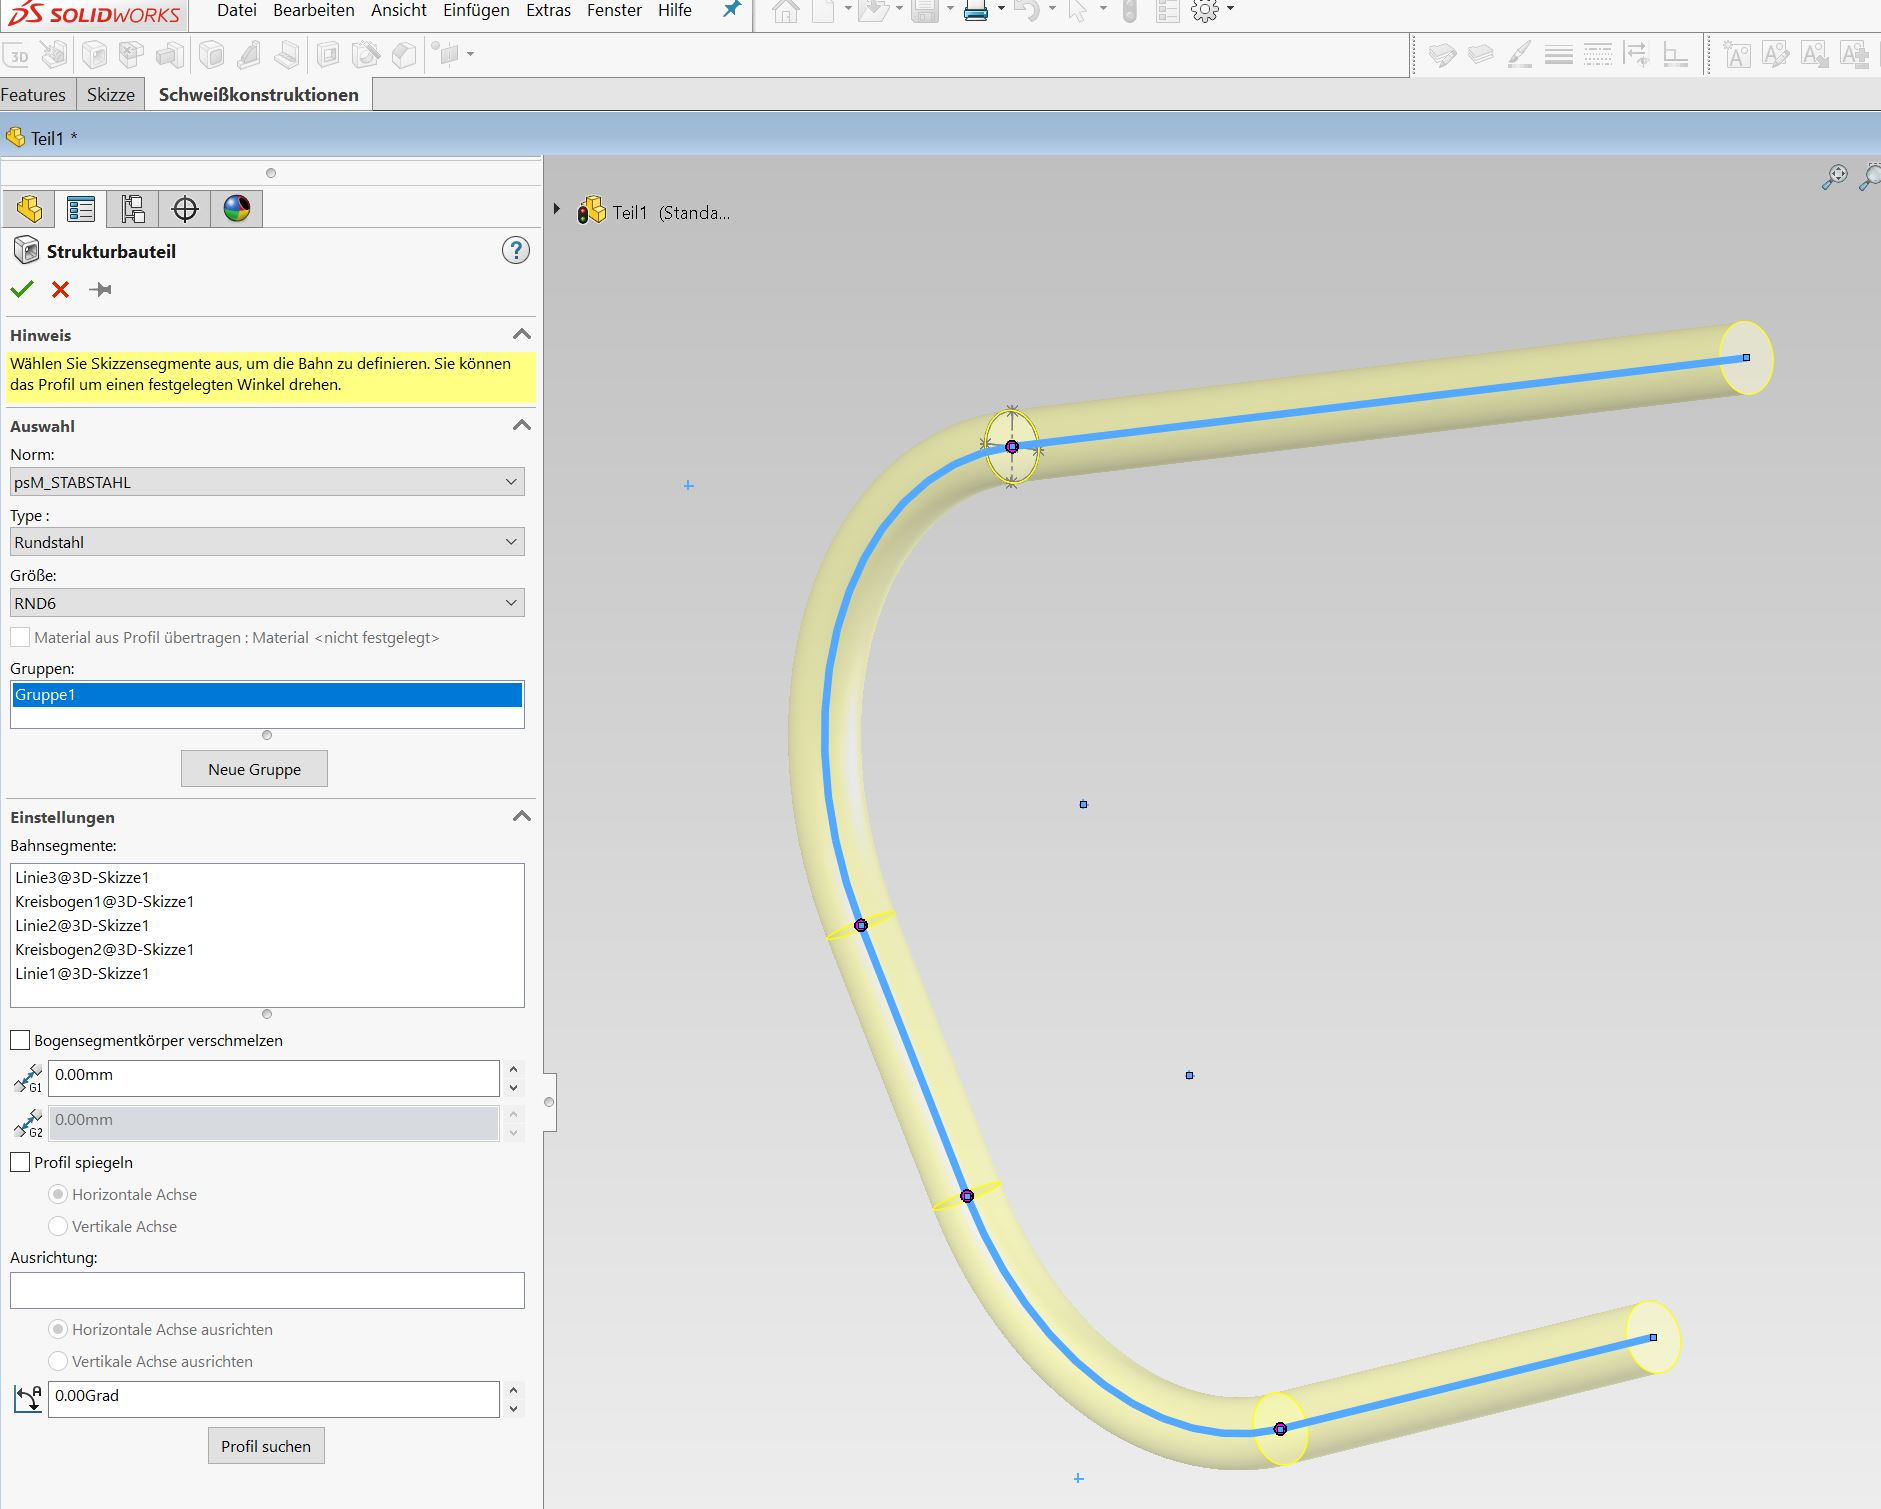Image resolution: width=1881 pixels, height=1509 pixels.
Task: Open the Einfügen menu
Action: [476, 11]
